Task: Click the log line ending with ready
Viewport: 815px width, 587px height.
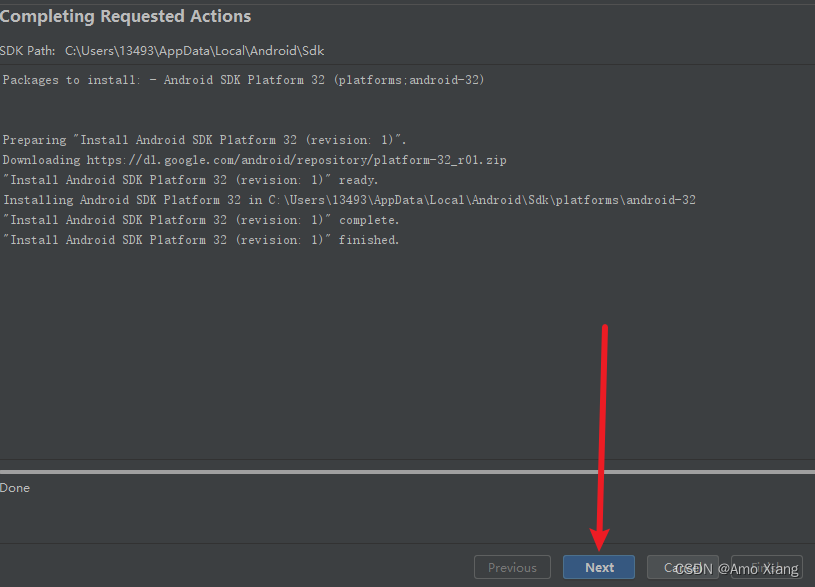Action: coord(190,180)
